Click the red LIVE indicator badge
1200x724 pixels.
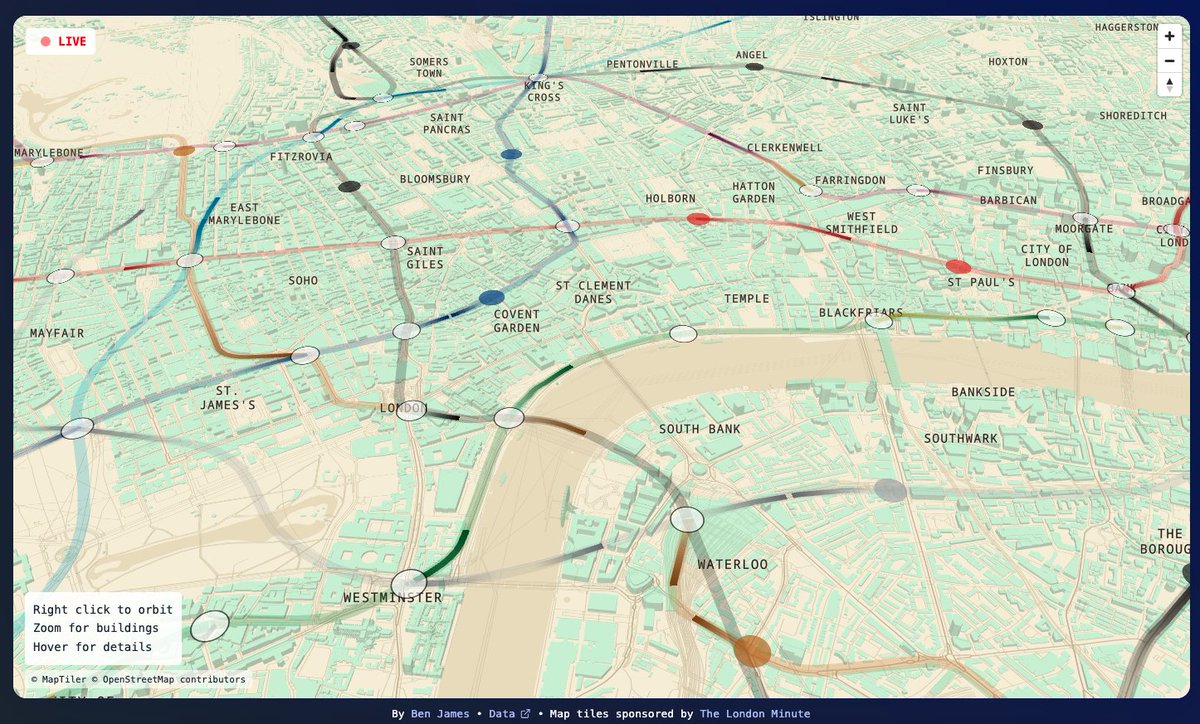[x=61, y=41]
